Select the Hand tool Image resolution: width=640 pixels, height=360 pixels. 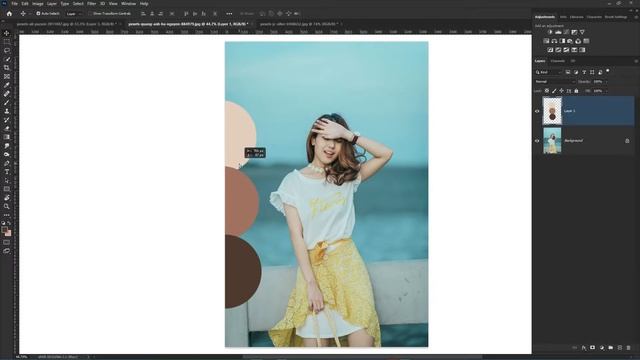7,198
